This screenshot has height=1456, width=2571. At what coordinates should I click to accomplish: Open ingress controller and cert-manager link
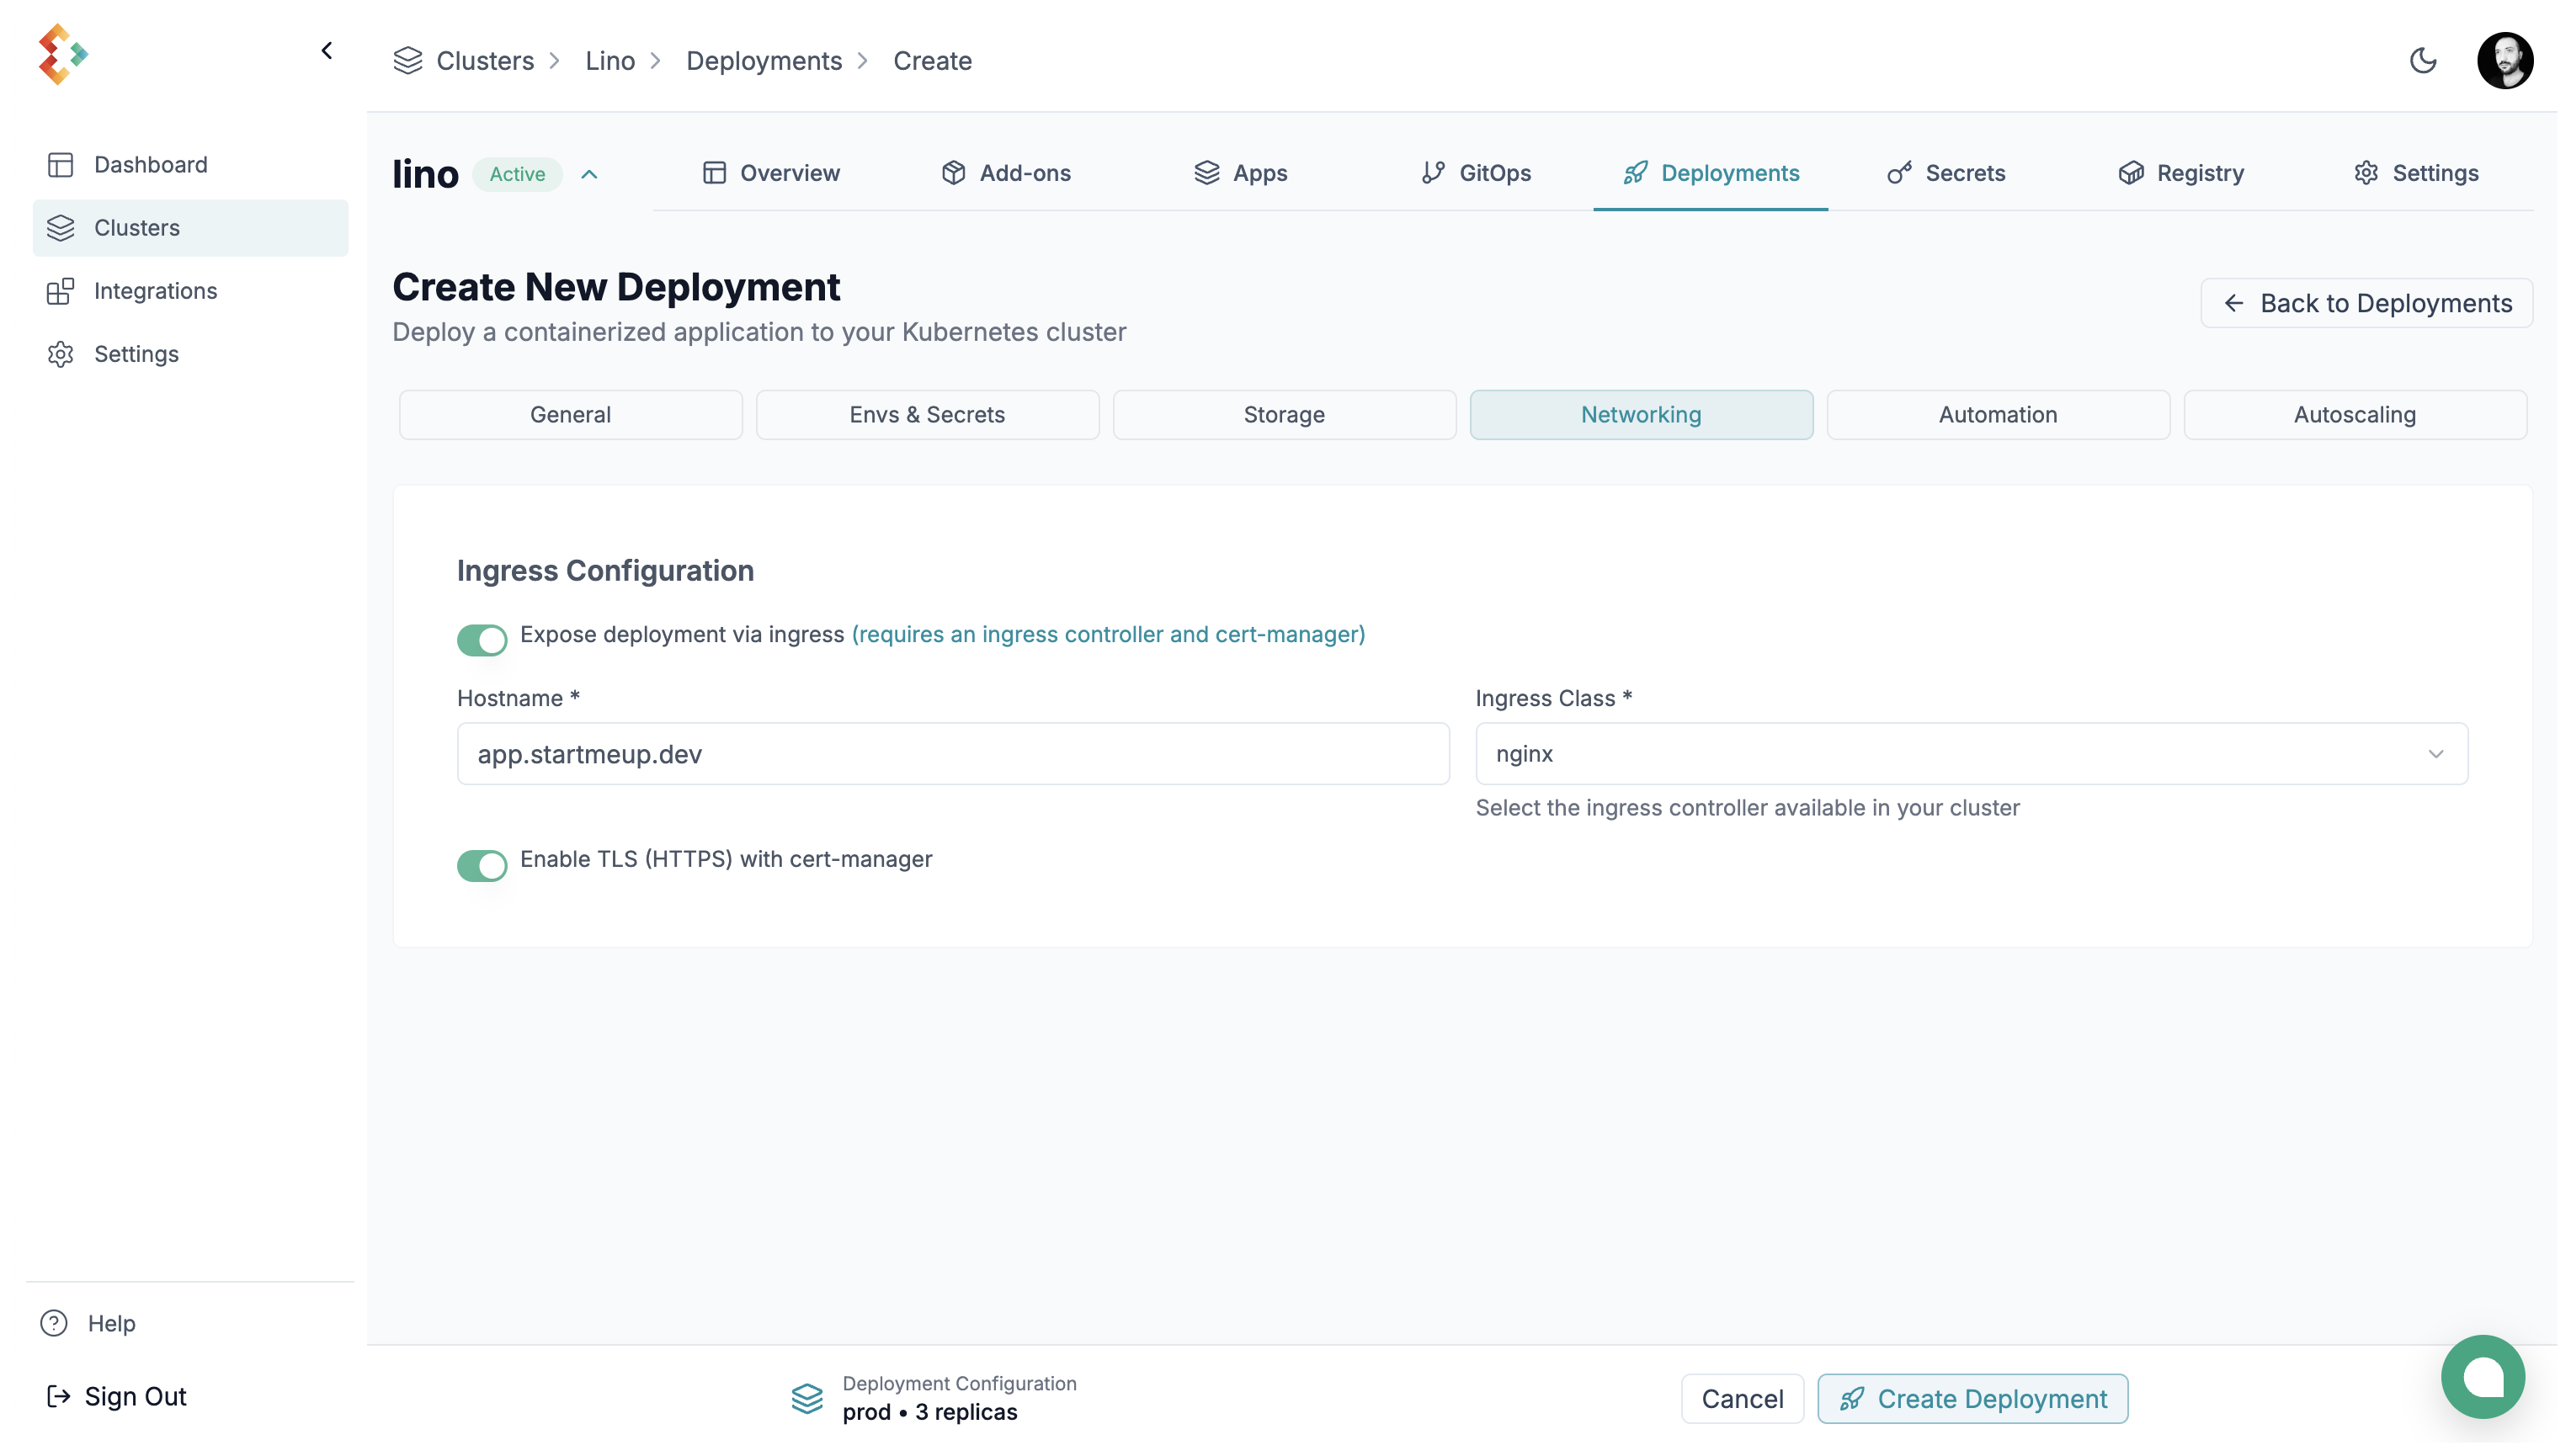tap(1108, 634)
